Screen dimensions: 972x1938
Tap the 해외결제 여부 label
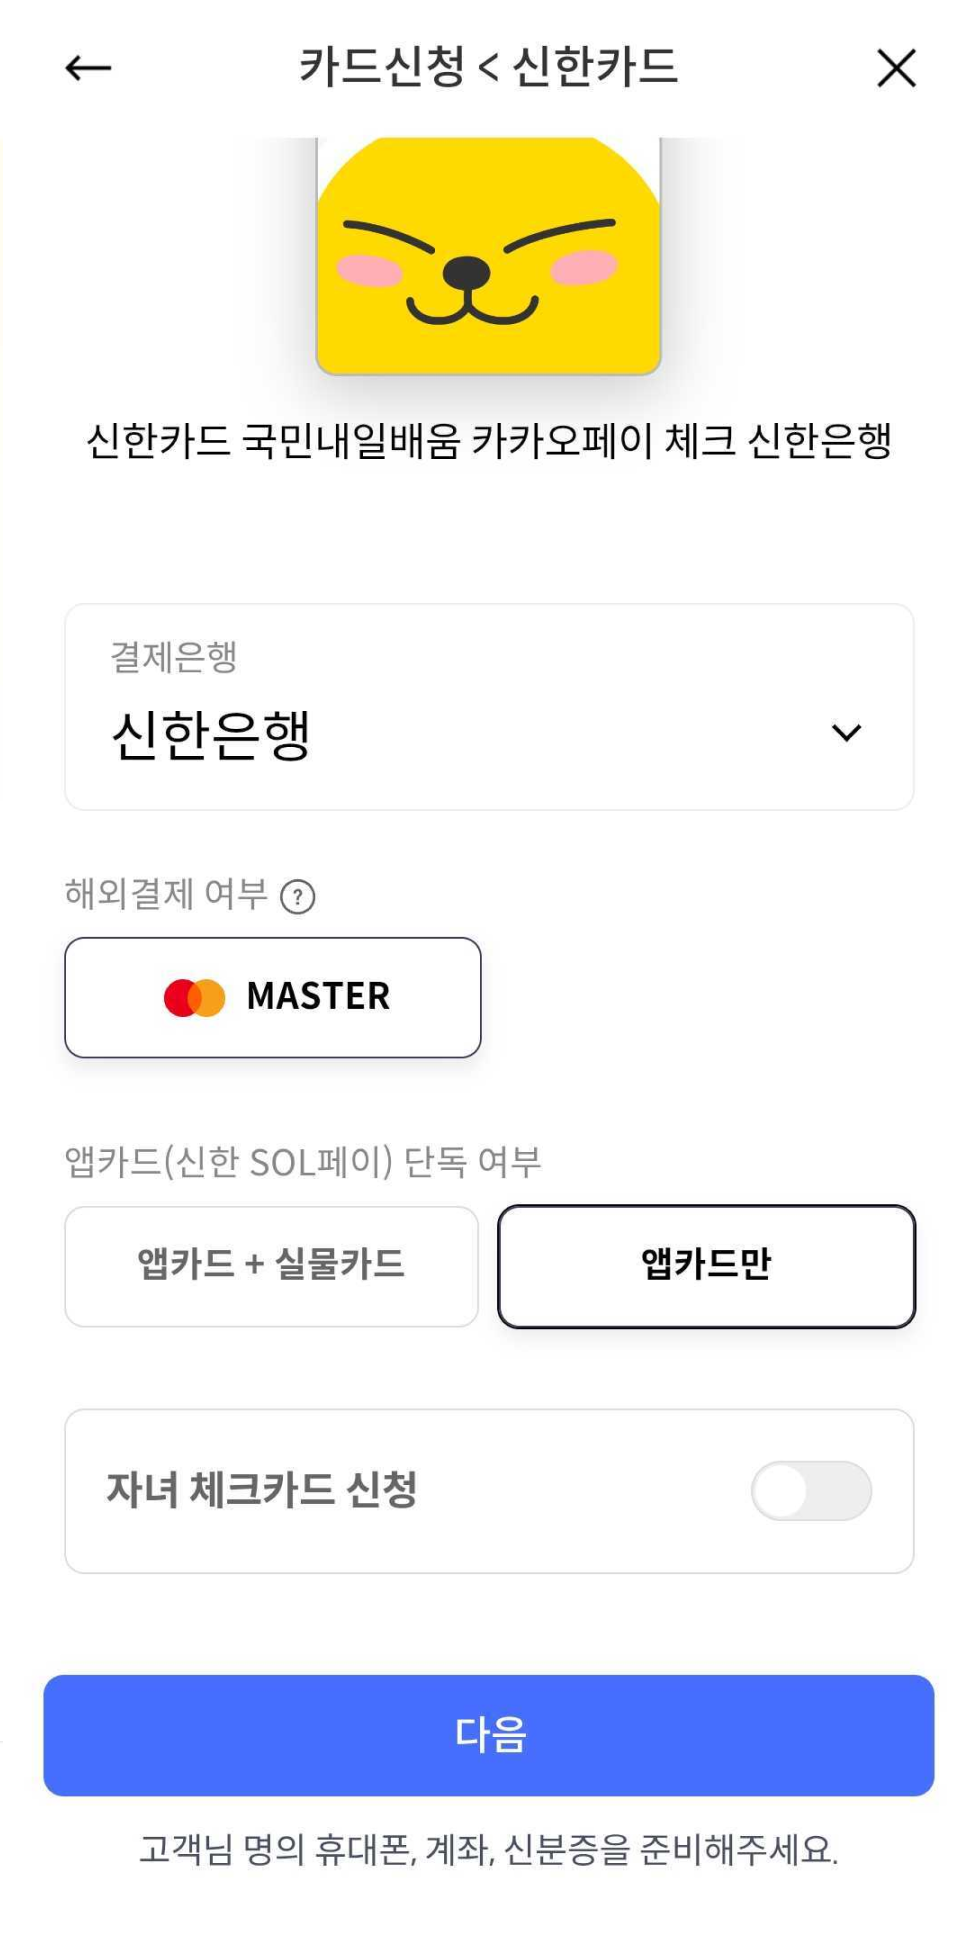[166, 894]
